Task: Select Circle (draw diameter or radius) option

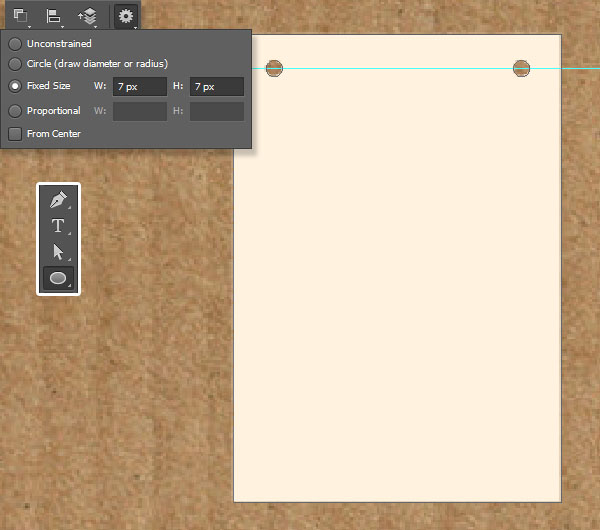Action: (x=15, y=63)
